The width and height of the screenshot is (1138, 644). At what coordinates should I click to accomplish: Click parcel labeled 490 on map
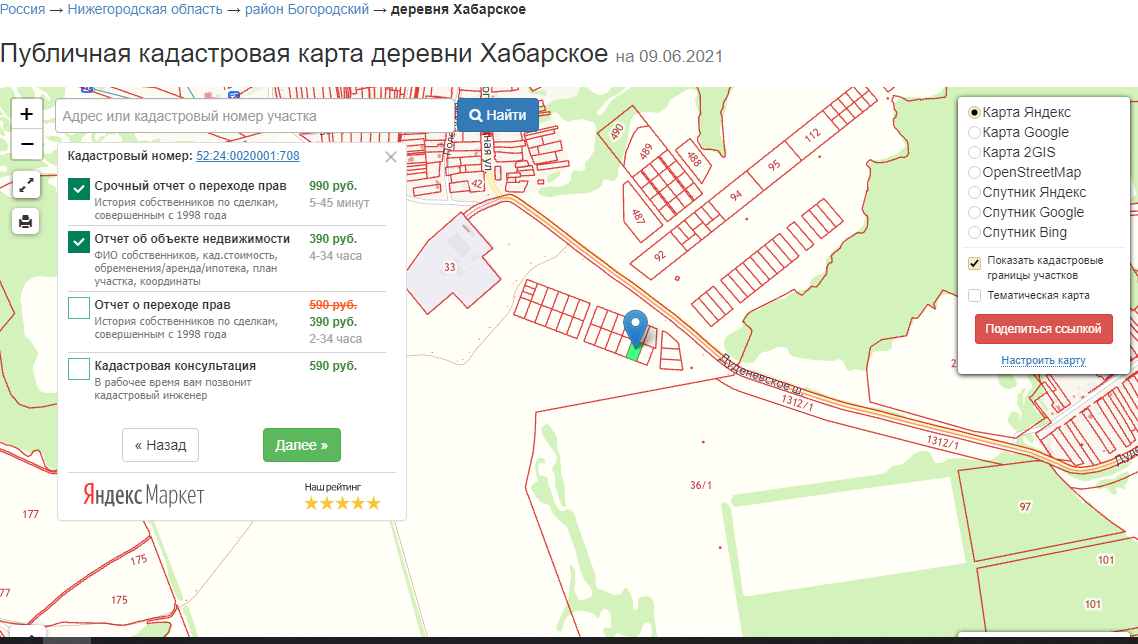[x=617, y=131]
